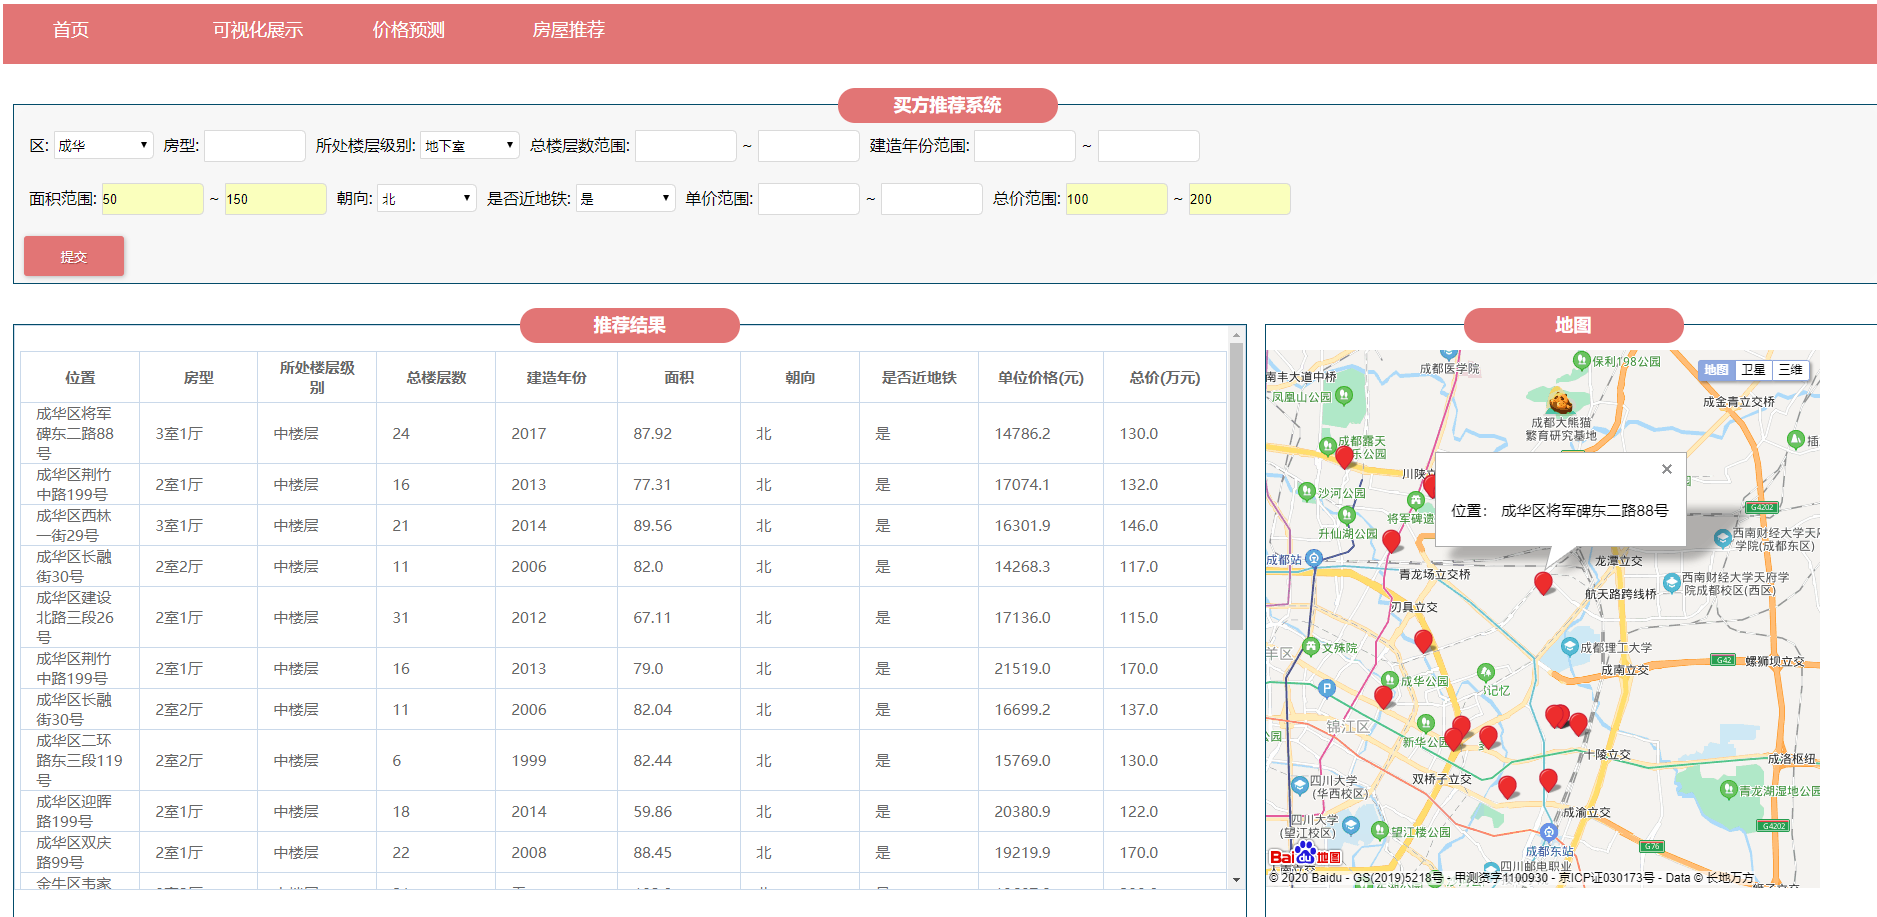
Task: Click the 成华区建设北路三段26号 location cell
Action: [x=80, y=617]
